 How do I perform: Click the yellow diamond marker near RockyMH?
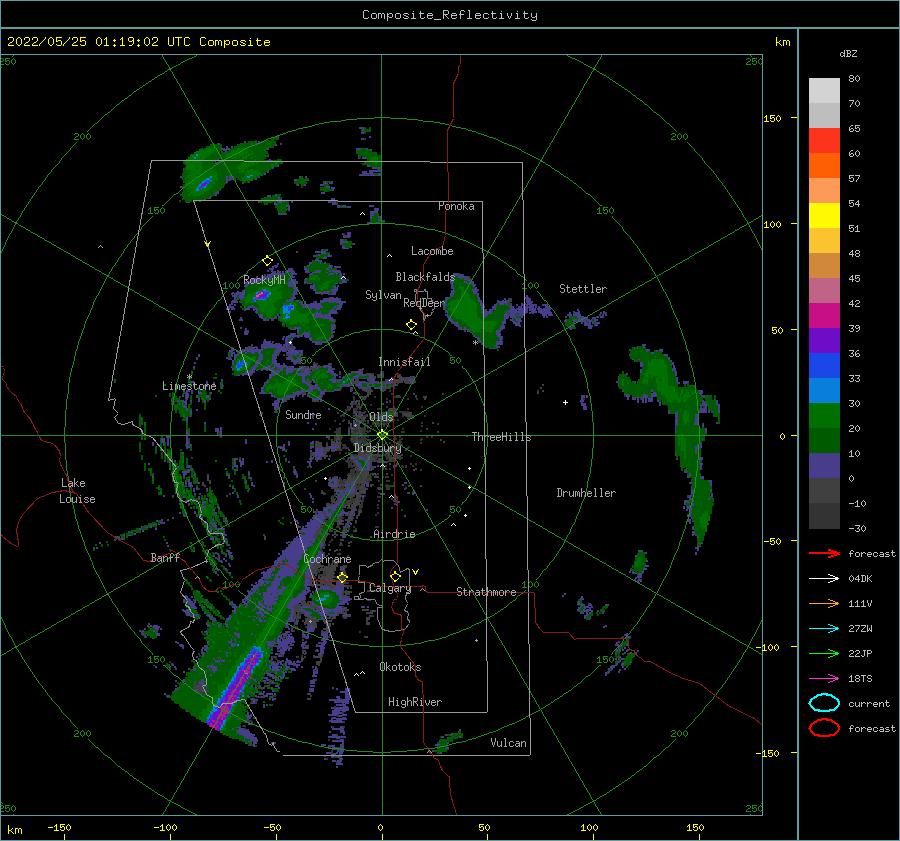click(x=267, y=261)
